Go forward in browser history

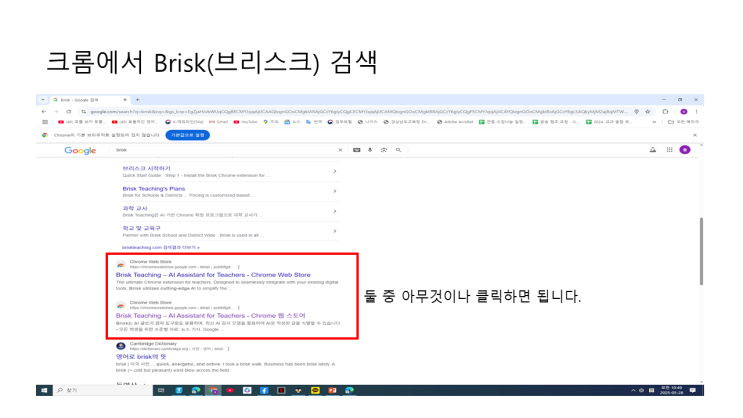pyautogui.click(x=56, y=112)
